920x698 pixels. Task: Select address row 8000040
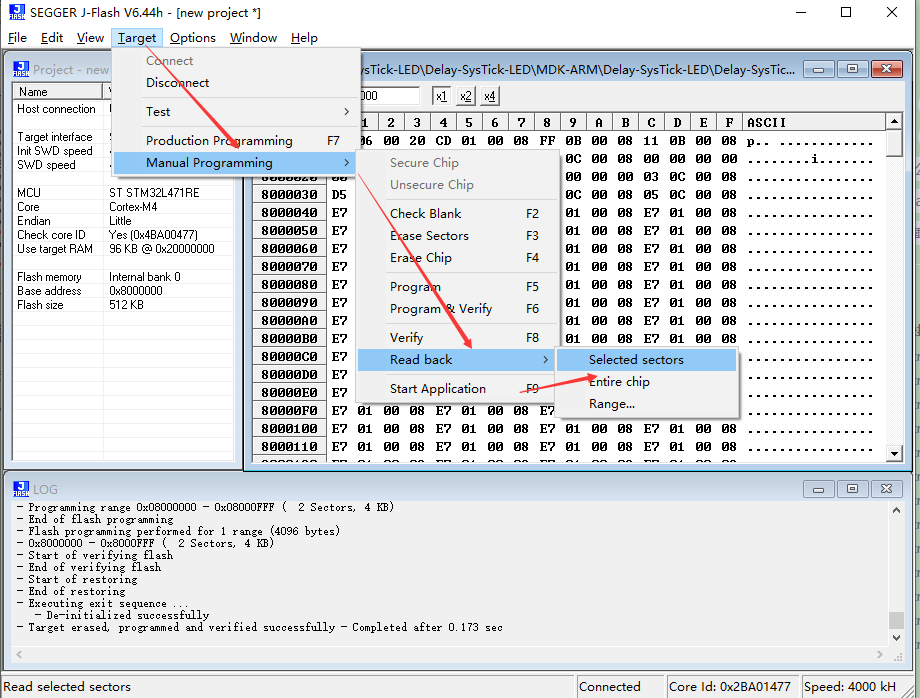(x=289, y=212)
